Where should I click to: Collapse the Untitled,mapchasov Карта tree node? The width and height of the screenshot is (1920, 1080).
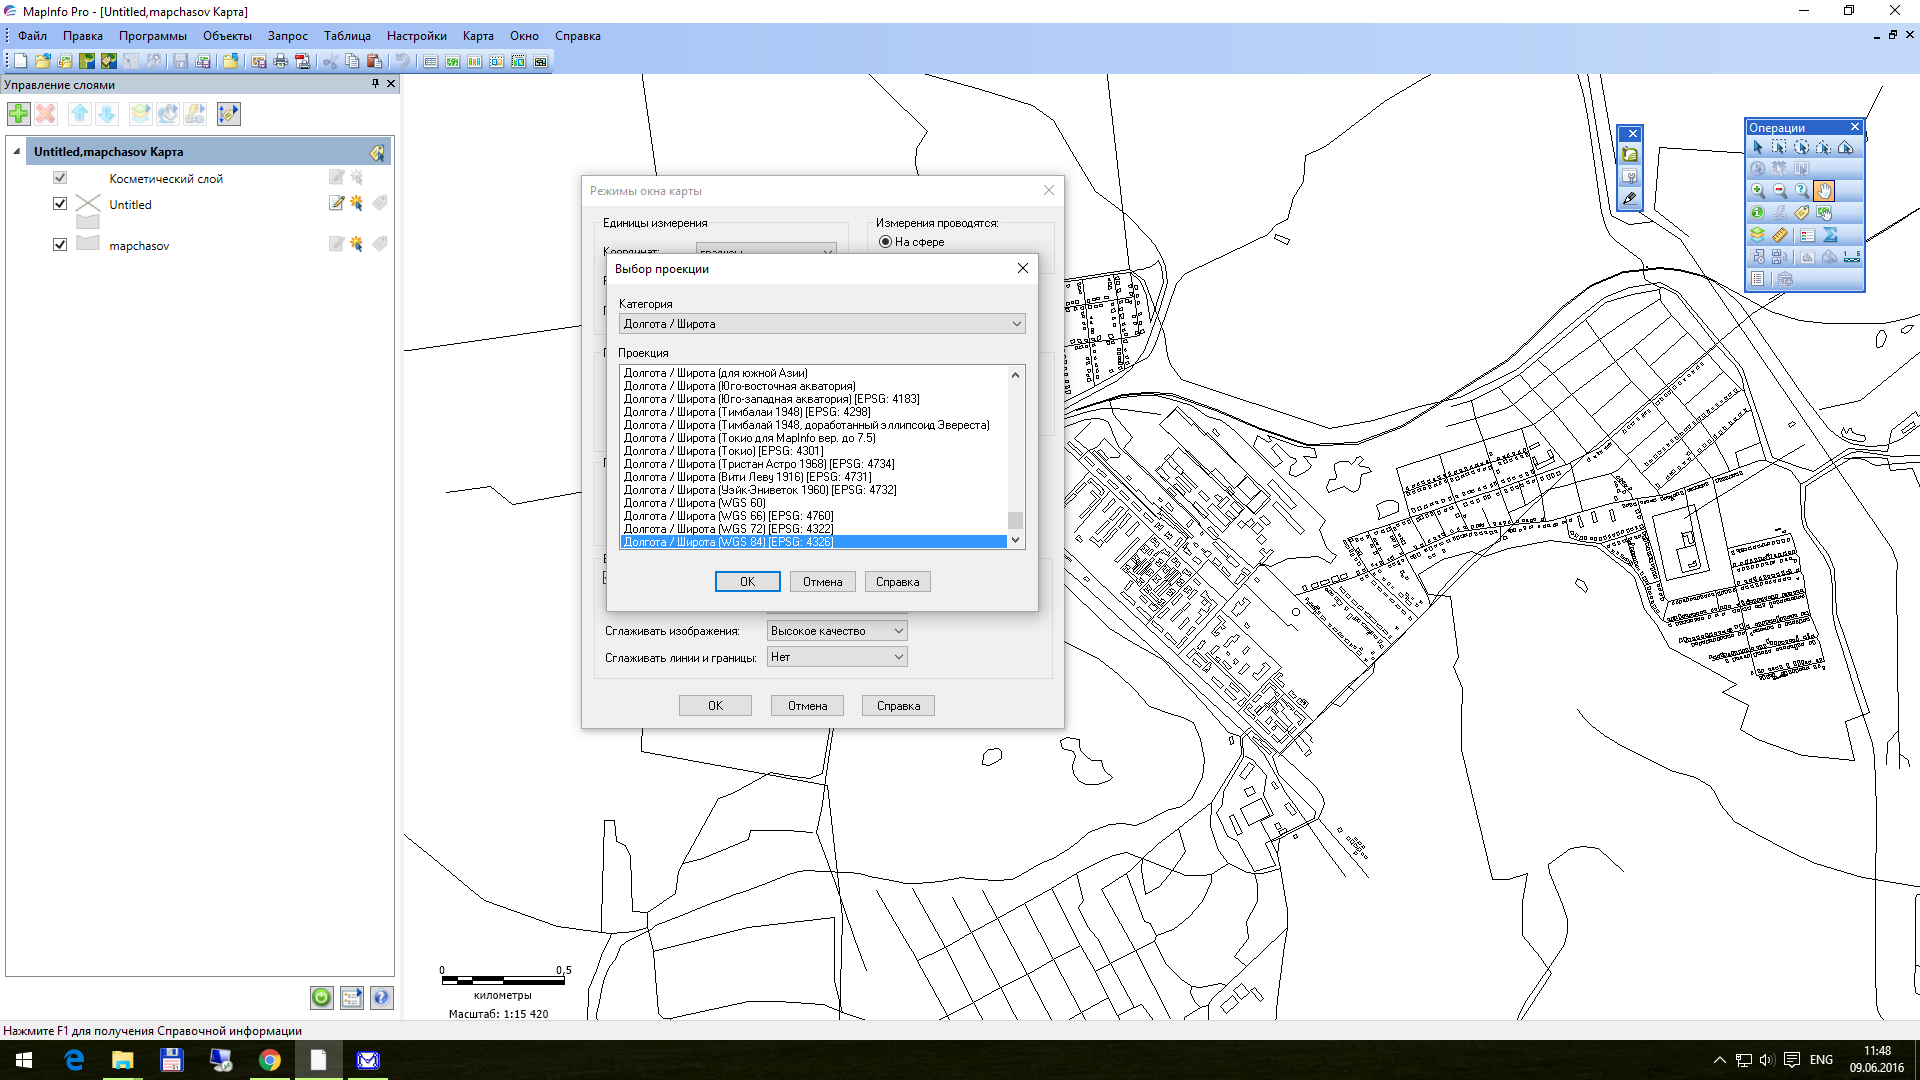point(17,152)
